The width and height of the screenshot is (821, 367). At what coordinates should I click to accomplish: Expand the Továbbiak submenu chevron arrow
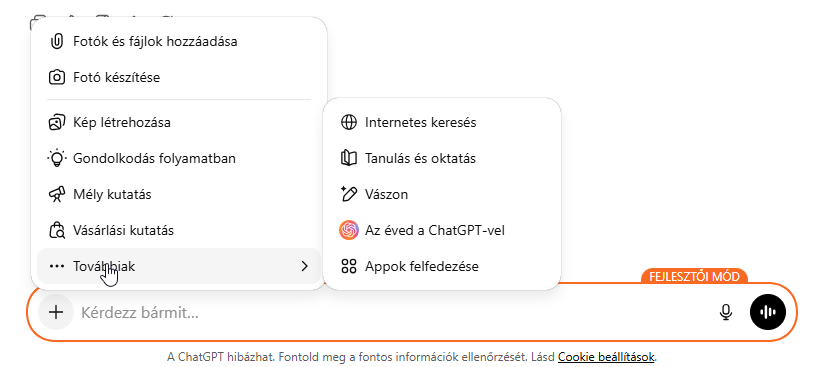click(305, 266)
